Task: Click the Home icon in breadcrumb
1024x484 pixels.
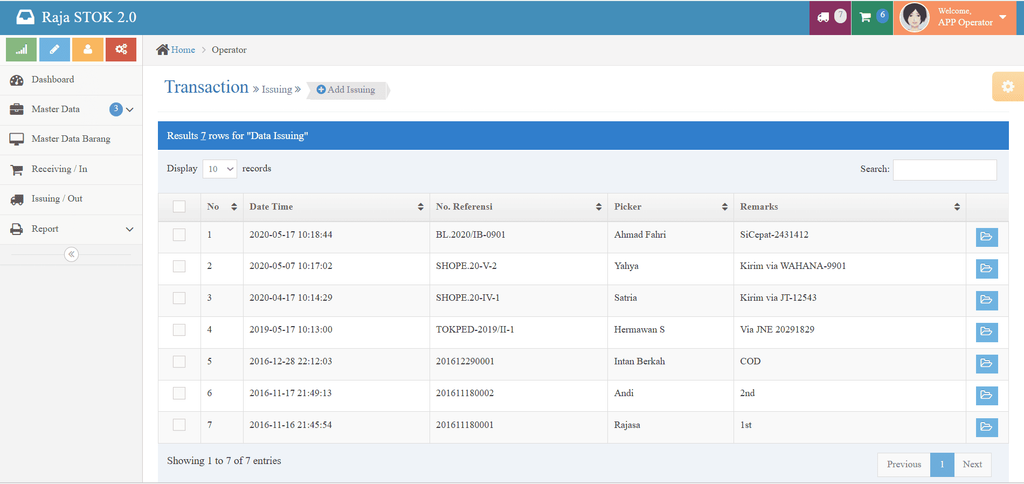Action: click(x=163, y=50)
